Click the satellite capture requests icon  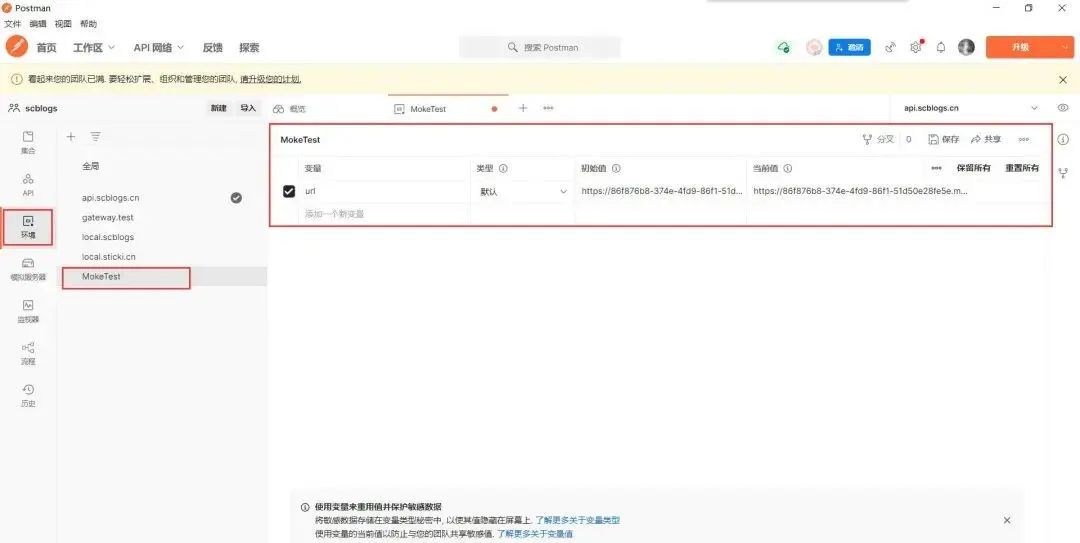(891, 47)
